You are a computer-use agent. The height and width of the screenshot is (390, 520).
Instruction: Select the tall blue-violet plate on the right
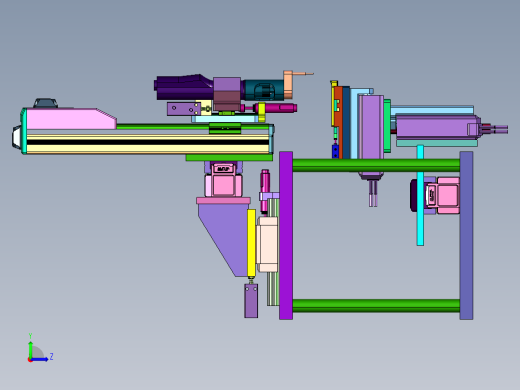coord(466,235)
